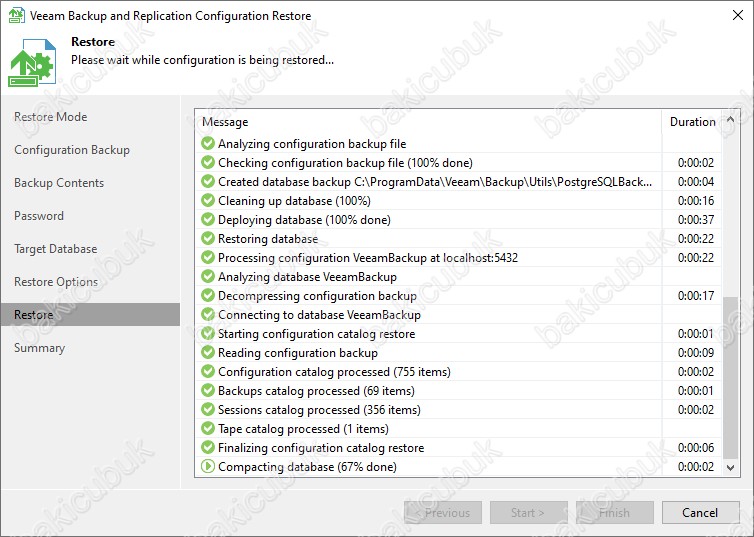Select 'Reading configuration backup' row text
The height and width of the screenshot is (537, 754).
(298, 353)
